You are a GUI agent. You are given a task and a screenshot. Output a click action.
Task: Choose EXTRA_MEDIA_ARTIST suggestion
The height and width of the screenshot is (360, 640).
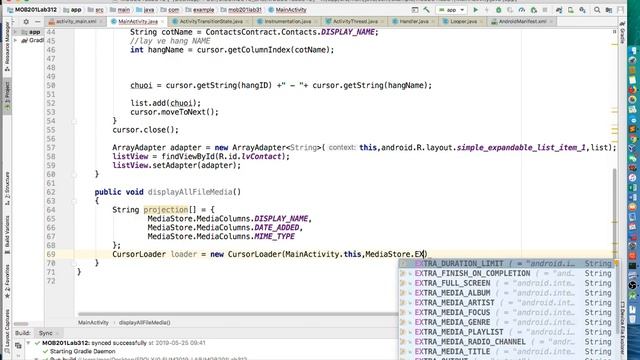click(506, 303)
